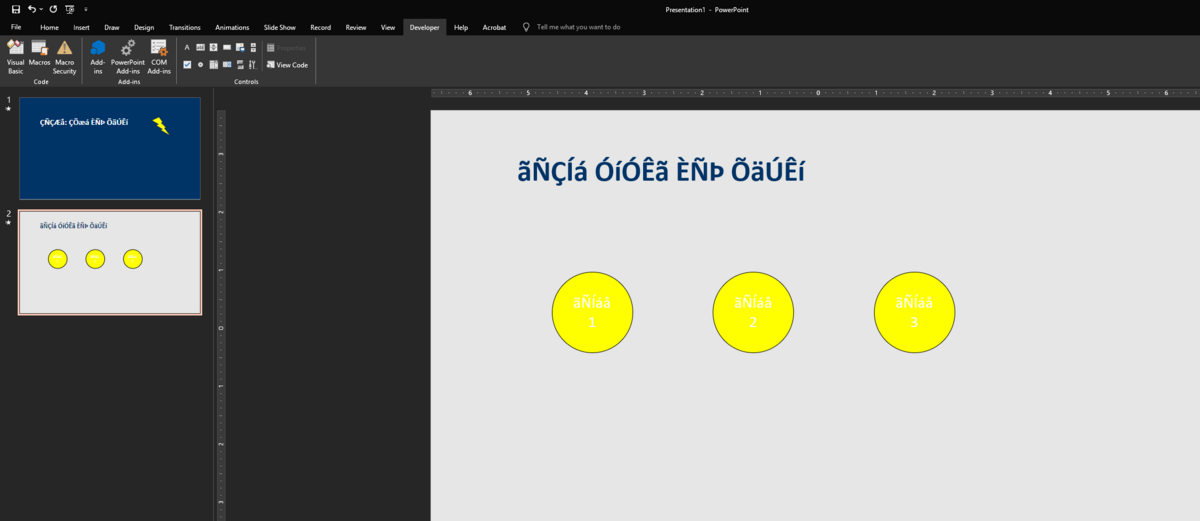The width and height of the screenshot is (1200, 521).
Task: Select the Text Box control icon
Action: click(x=200, y=47)
